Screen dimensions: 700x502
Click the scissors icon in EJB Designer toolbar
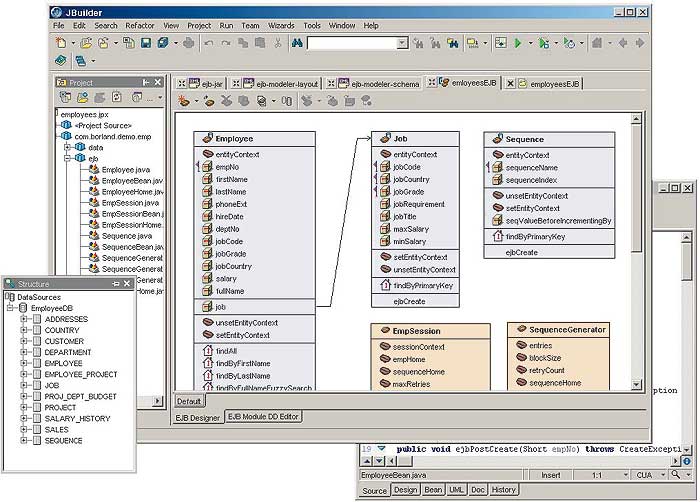[x=226, y=101]
